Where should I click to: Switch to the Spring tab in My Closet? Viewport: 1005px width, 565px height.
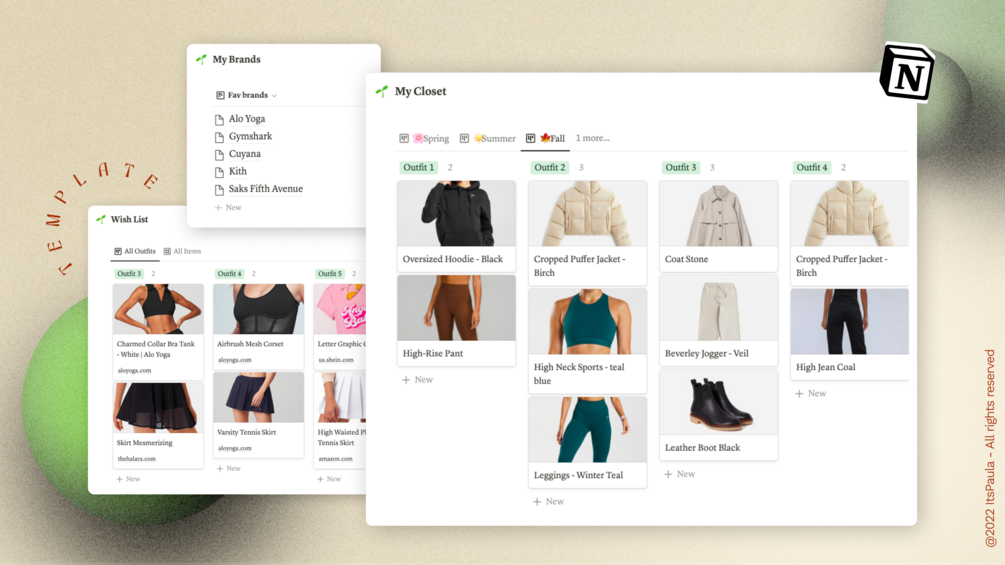pos(424,138)
